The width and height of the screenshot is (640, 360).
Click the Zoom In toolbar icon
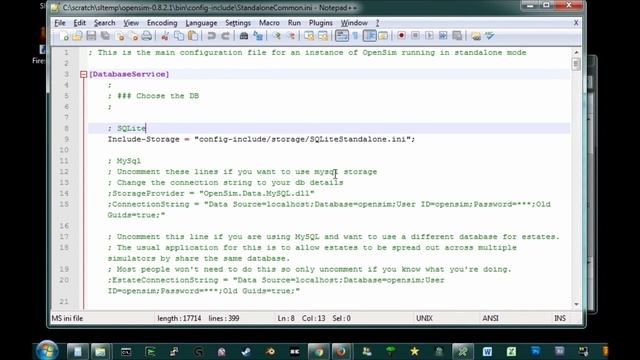[277, 36]
